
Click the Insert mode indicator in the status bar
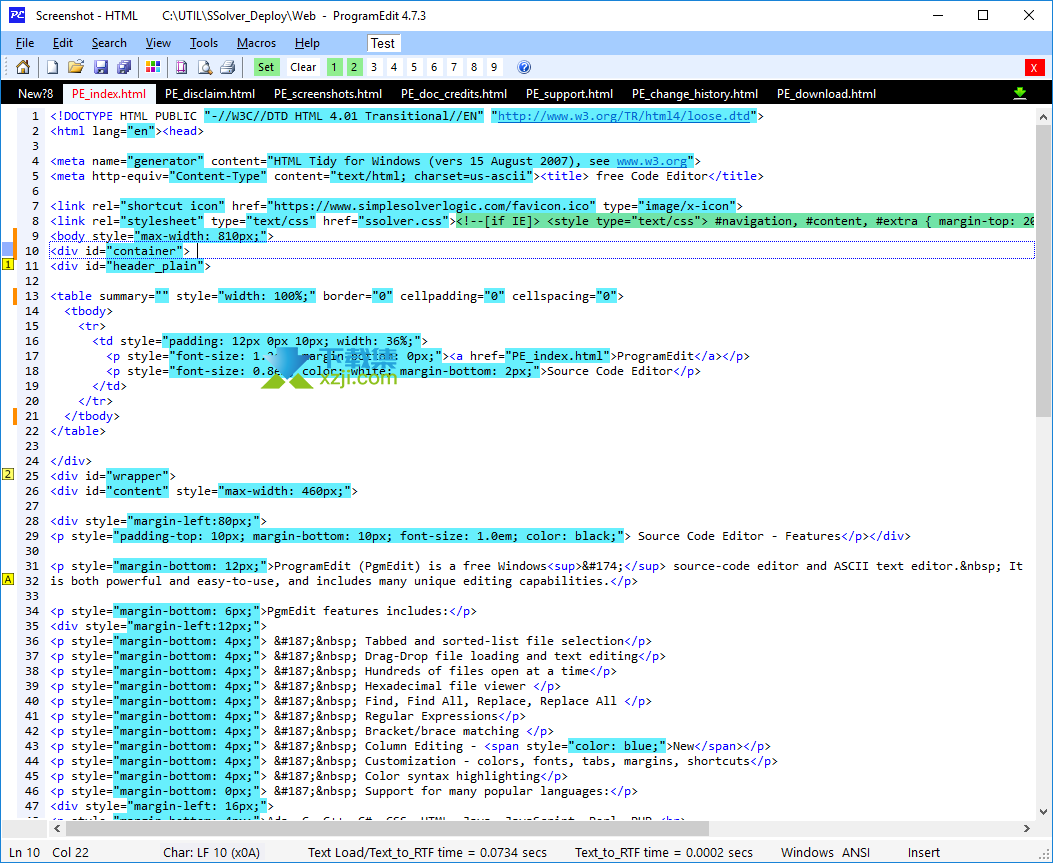click(923, 852)
